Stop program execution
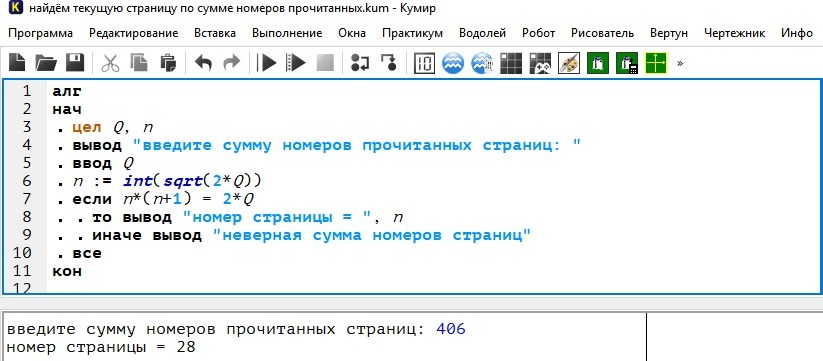Image resolution: width=823 pixels, height=361 pixels. (325, 63)
